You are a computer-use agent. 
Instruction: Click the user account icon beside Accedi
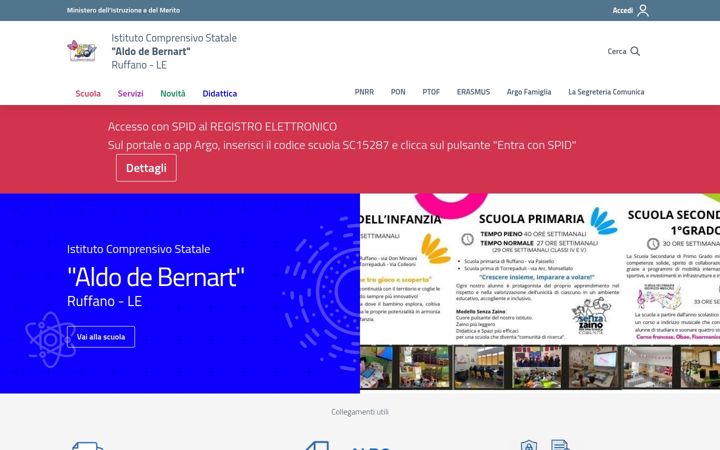click(x=643, y=10)
